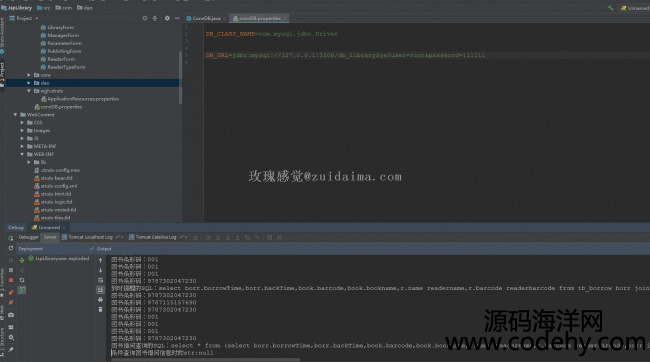Open Struts Assistant side tool window
650x362 pixels.
2,35
